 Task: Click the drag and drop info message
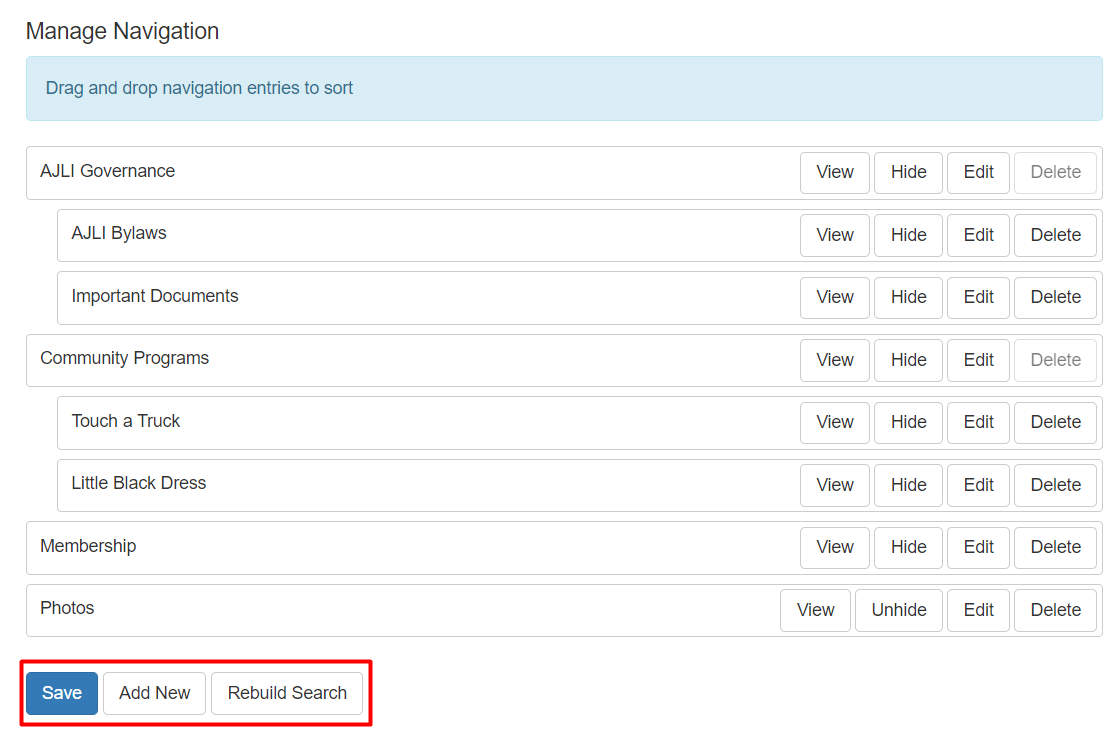click(x=564, y=89)
